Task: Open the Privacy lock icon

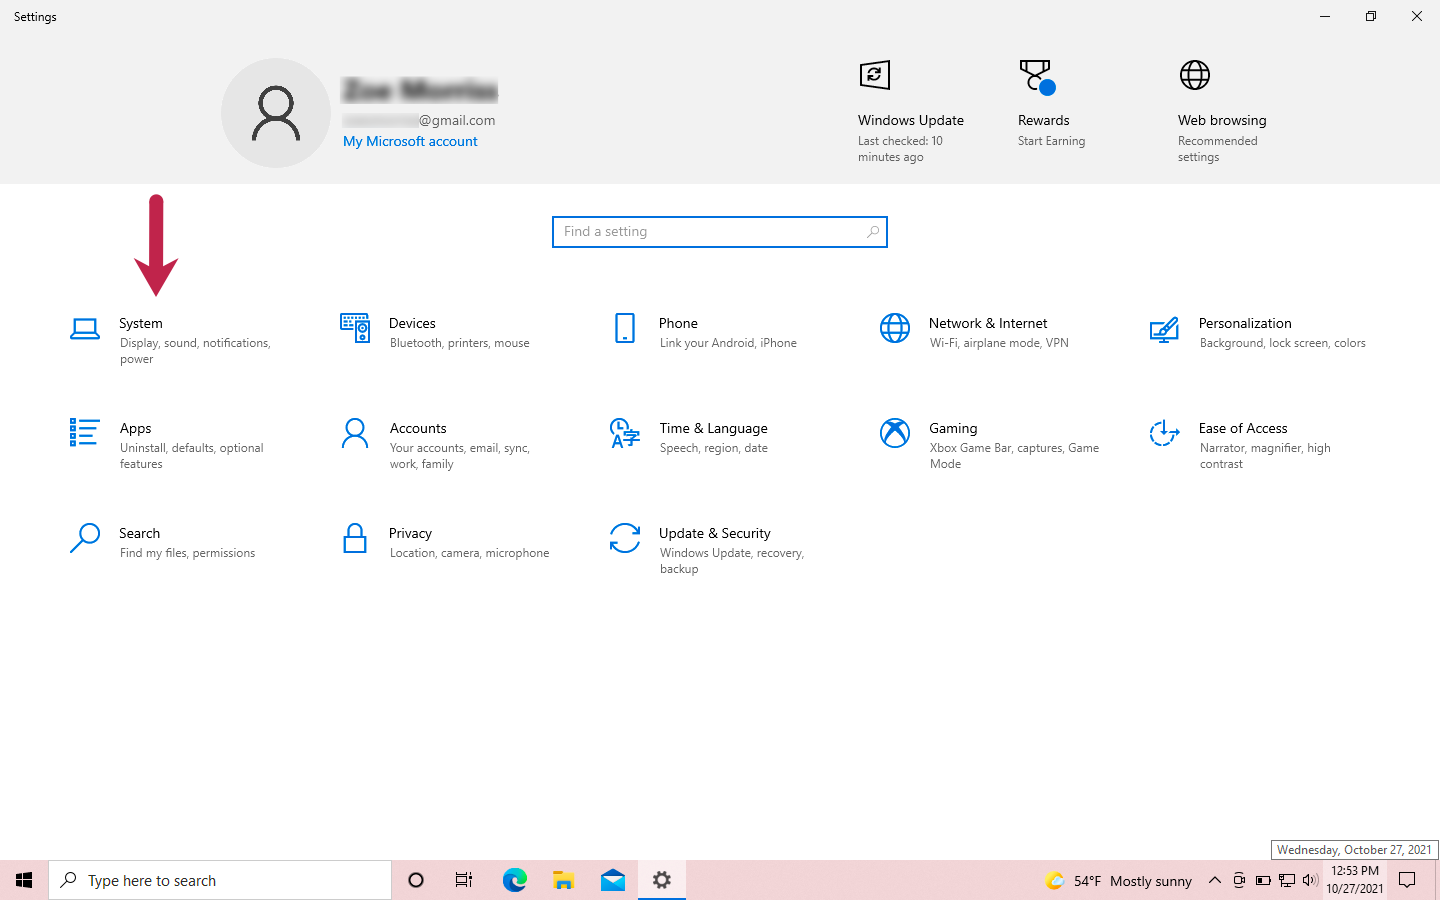Action: 355,538
